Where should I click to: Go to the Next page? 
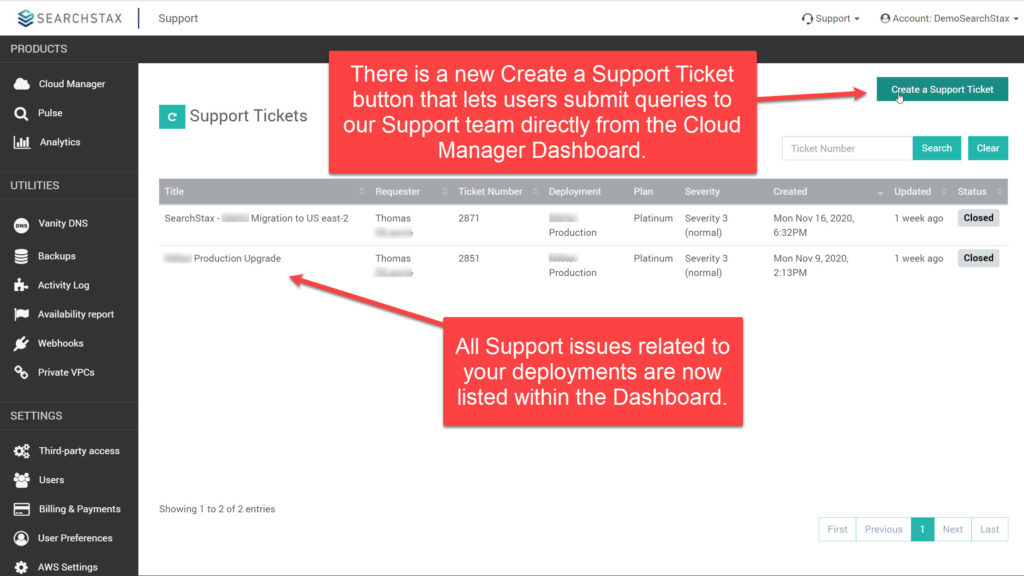click(x=952, y=530)
